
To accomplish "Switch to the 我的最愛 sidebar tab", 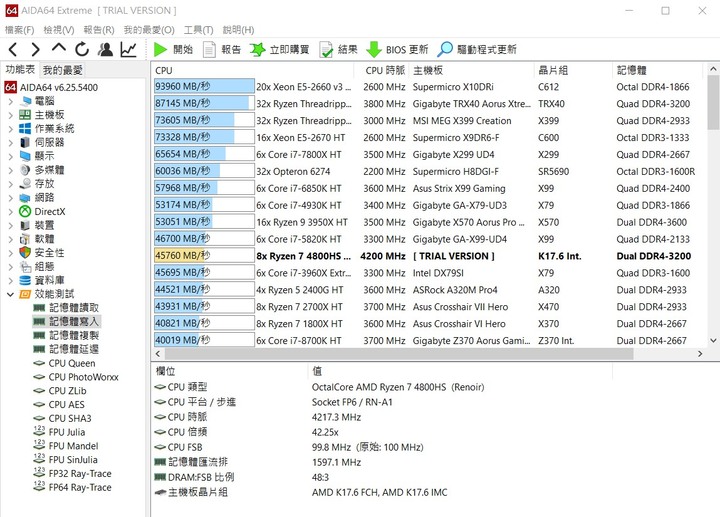I will click(62, 70).
